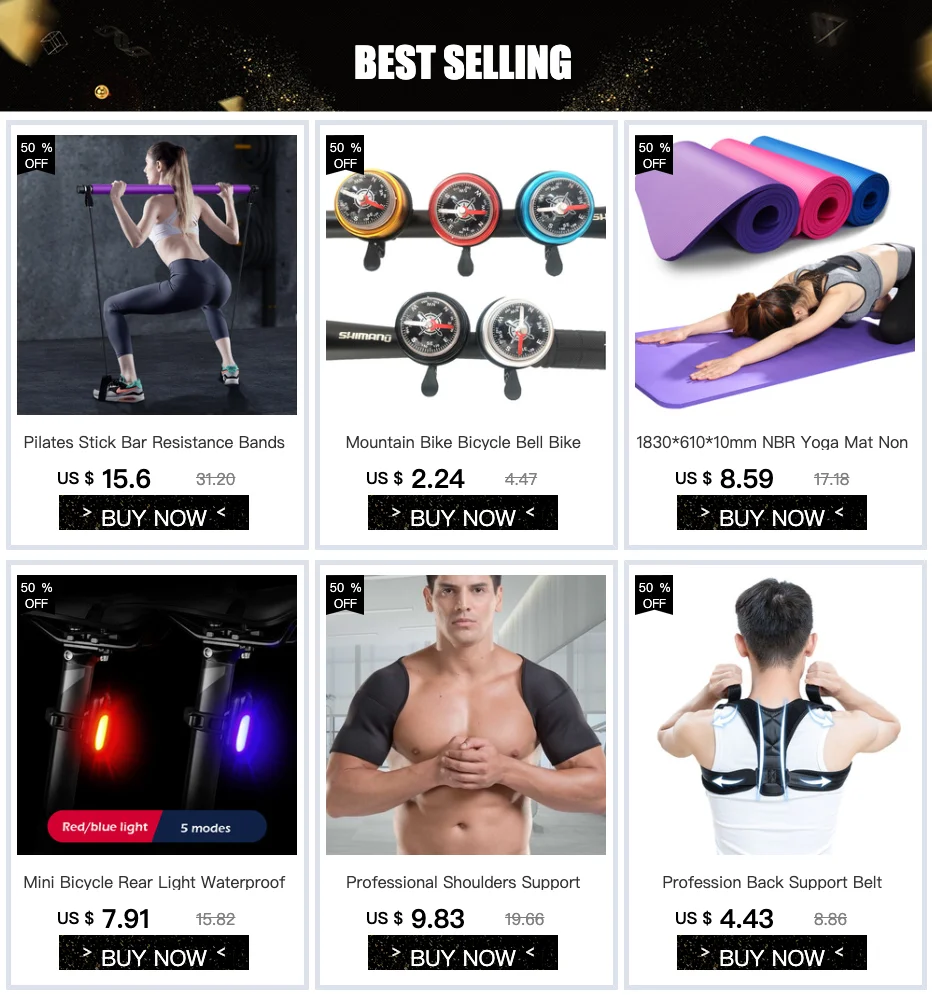Image resolution: width=932 pixels, height=995 pixels.
Task: Buy now the Profession Back Support Belt
Action: tap(771, 952)
